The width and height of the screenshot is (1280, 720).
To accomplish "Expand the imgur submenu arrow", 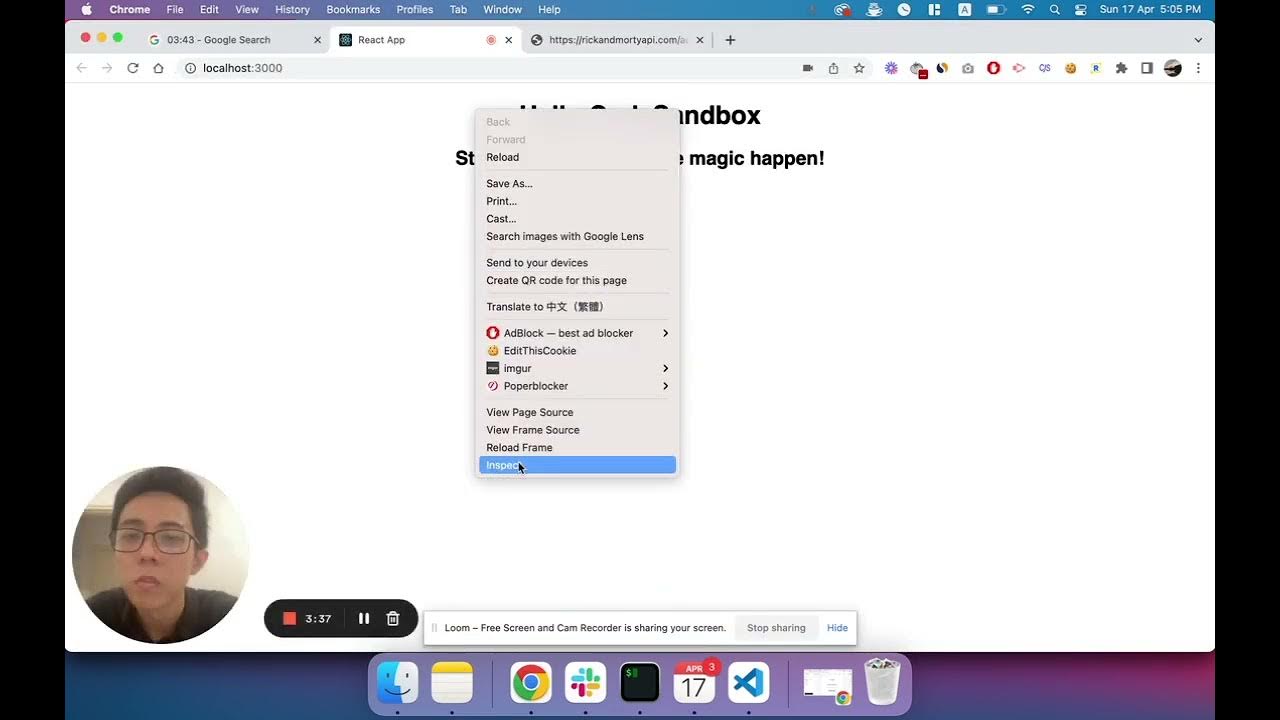I will (665, 368).
